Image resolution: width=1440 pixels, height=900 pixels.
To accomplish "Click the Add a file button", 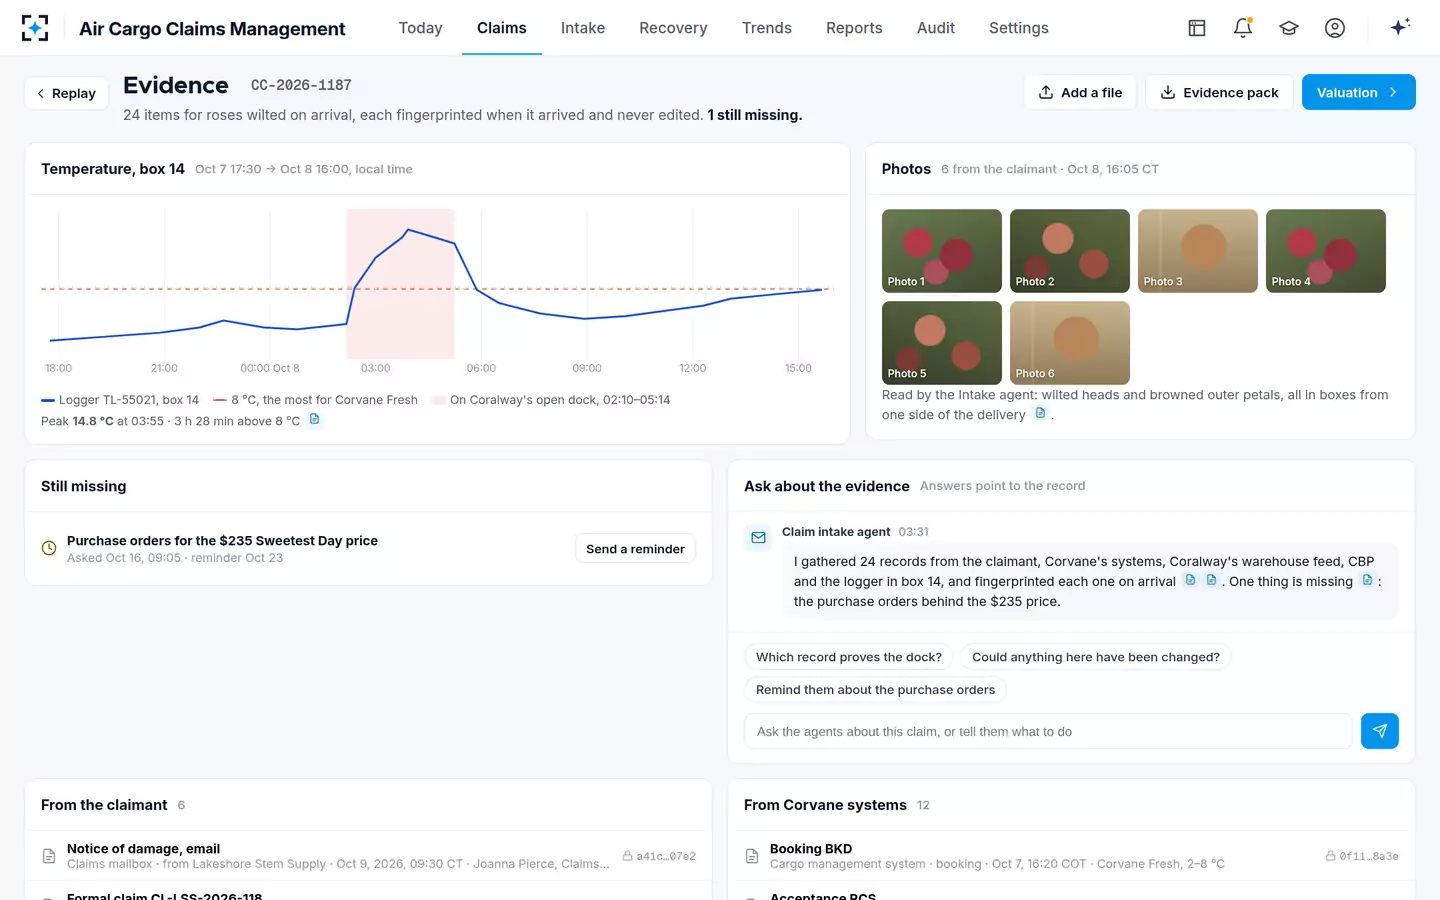I will click(x=1080, y=92).
